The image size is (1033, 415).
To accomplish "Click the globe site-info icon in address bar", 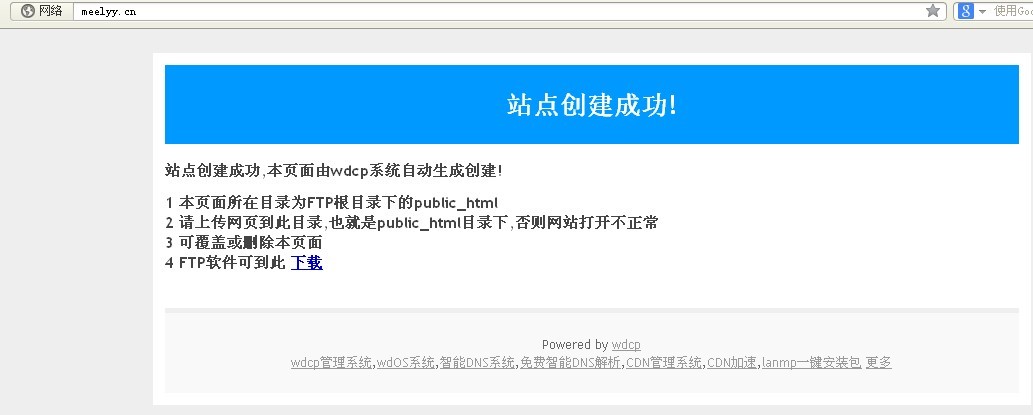I will point(28,11).
